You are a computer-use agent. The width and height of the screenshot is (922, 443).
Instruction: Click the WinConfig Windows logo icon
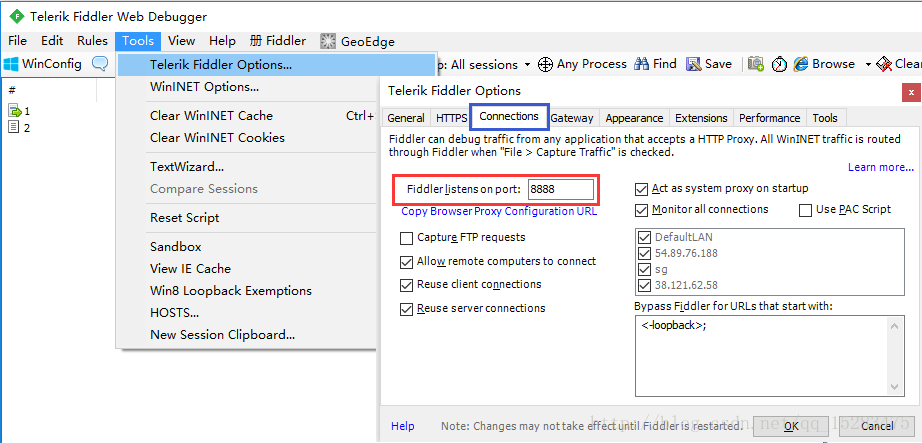point(11,64)
